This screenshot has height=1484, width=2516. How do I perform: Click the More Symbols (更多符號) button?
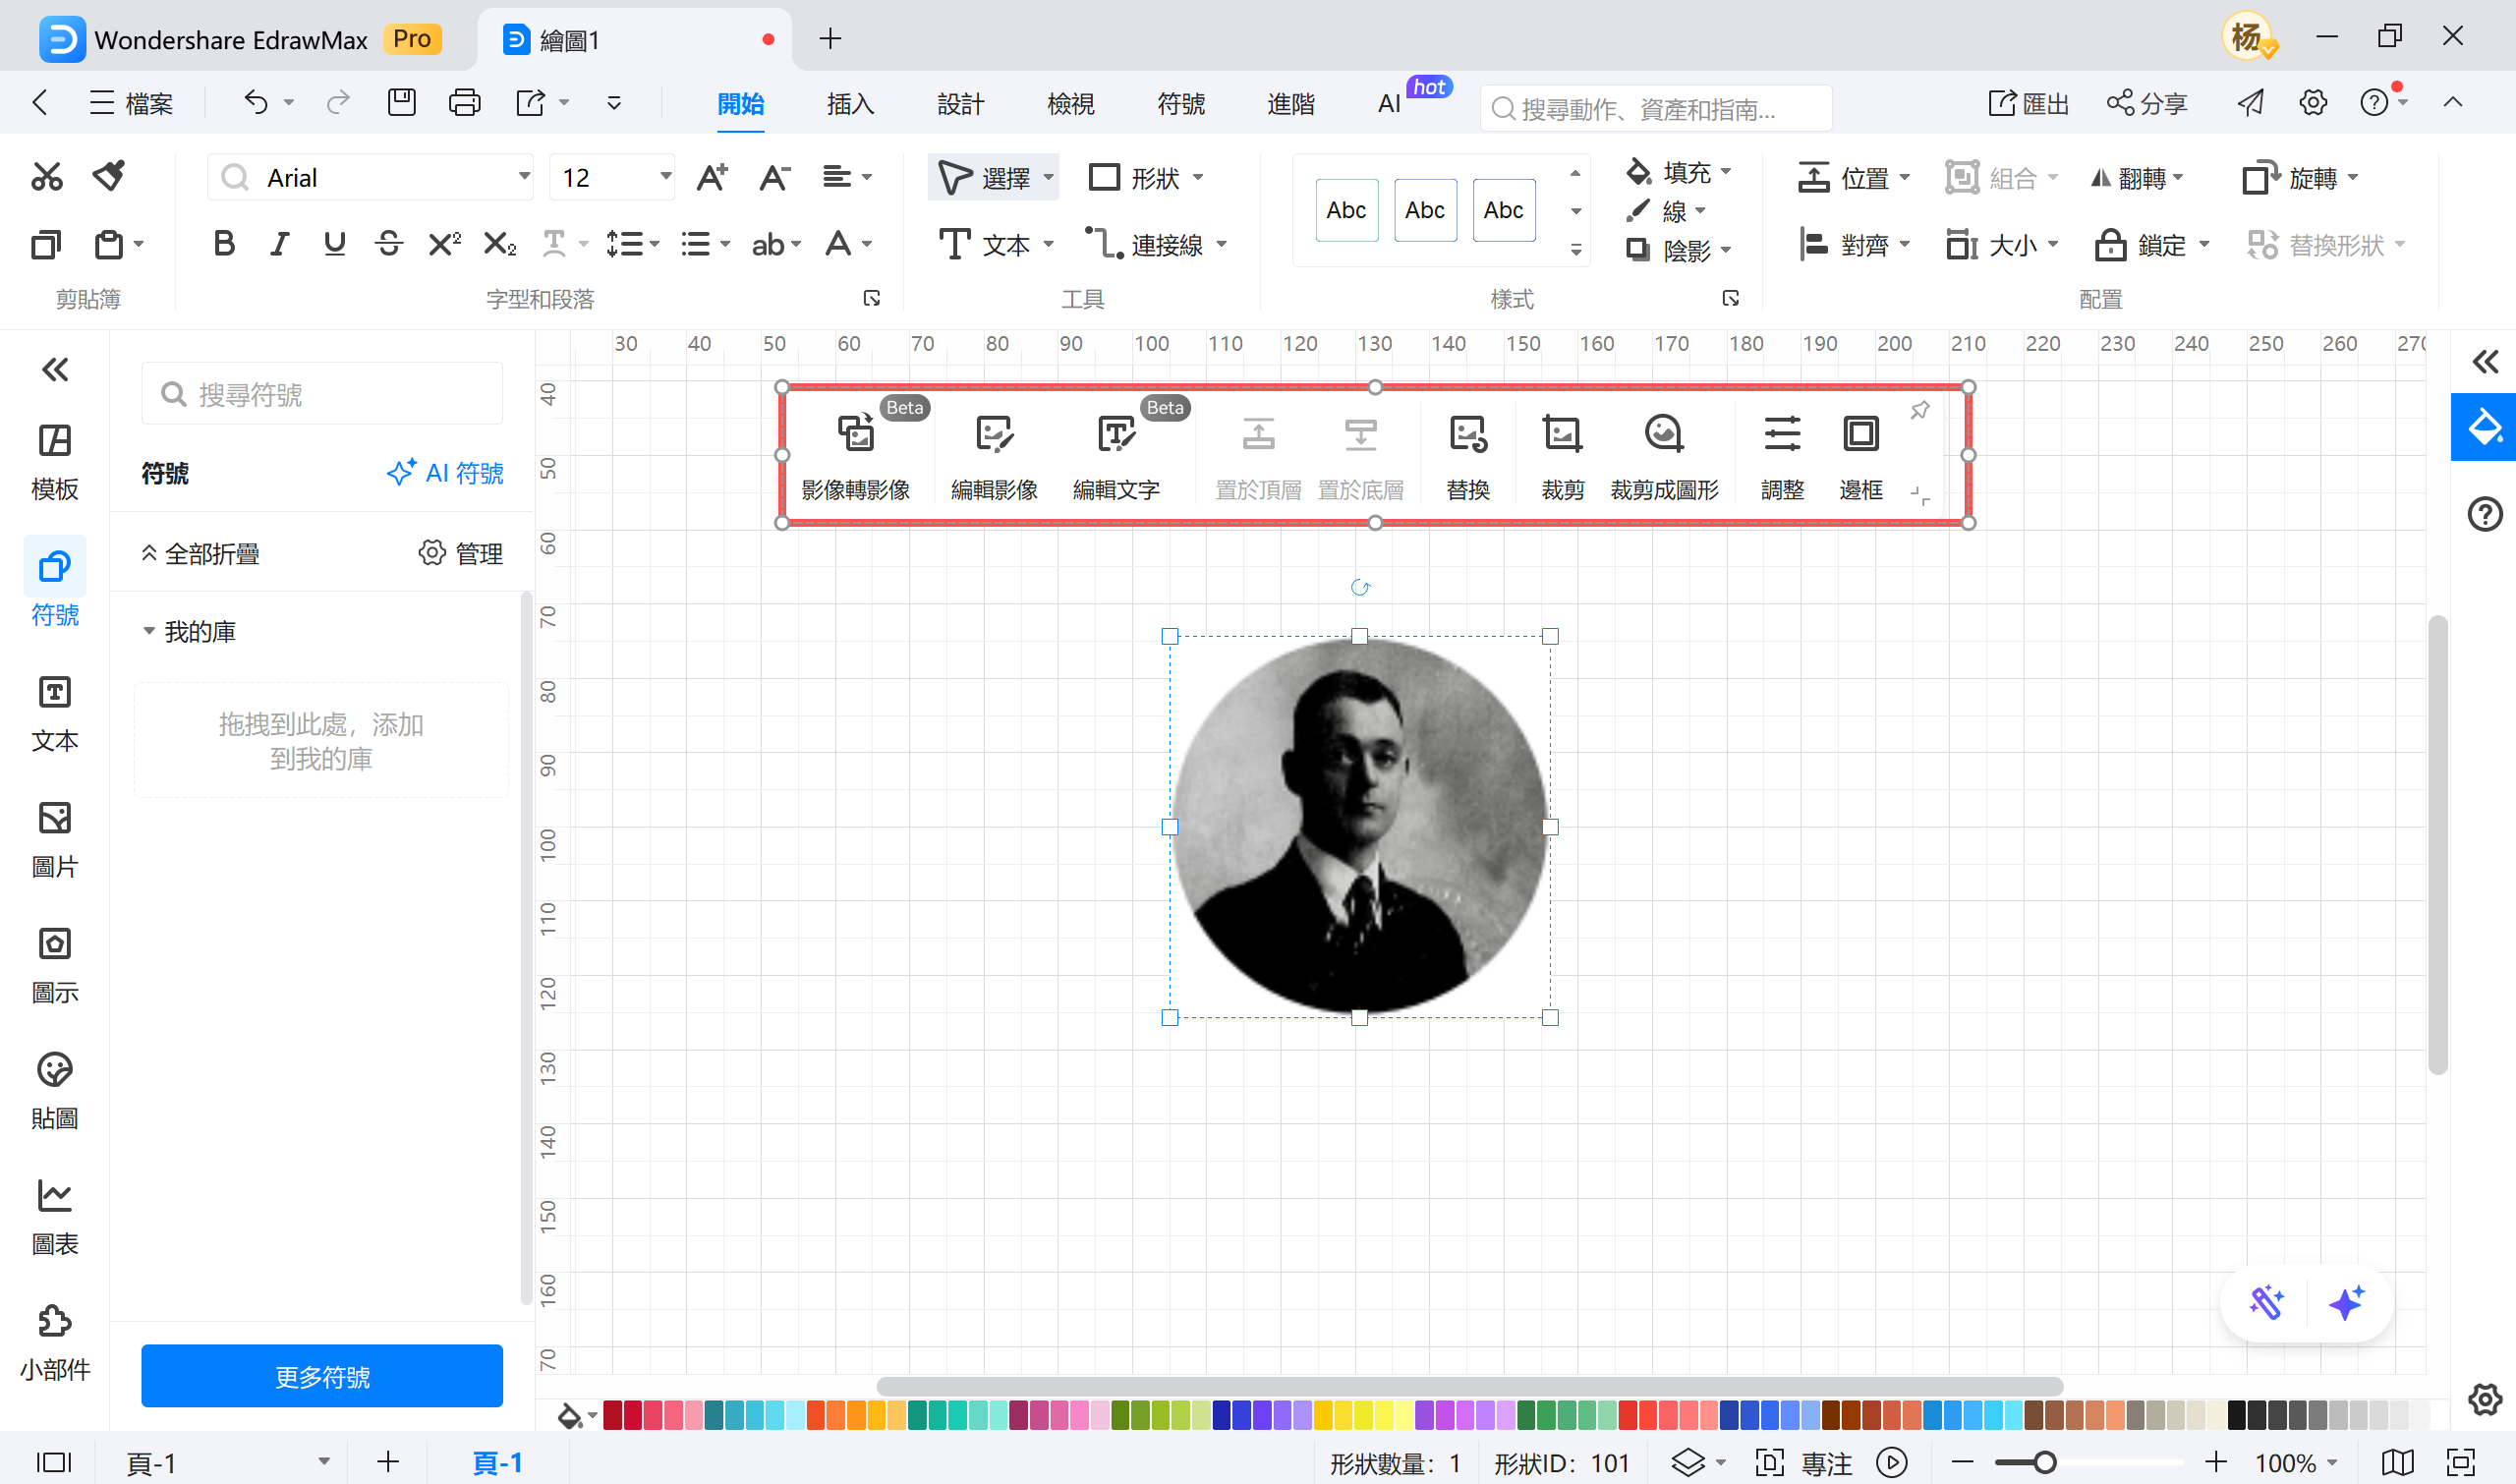pyautogui.click(x=321, y=1376)
